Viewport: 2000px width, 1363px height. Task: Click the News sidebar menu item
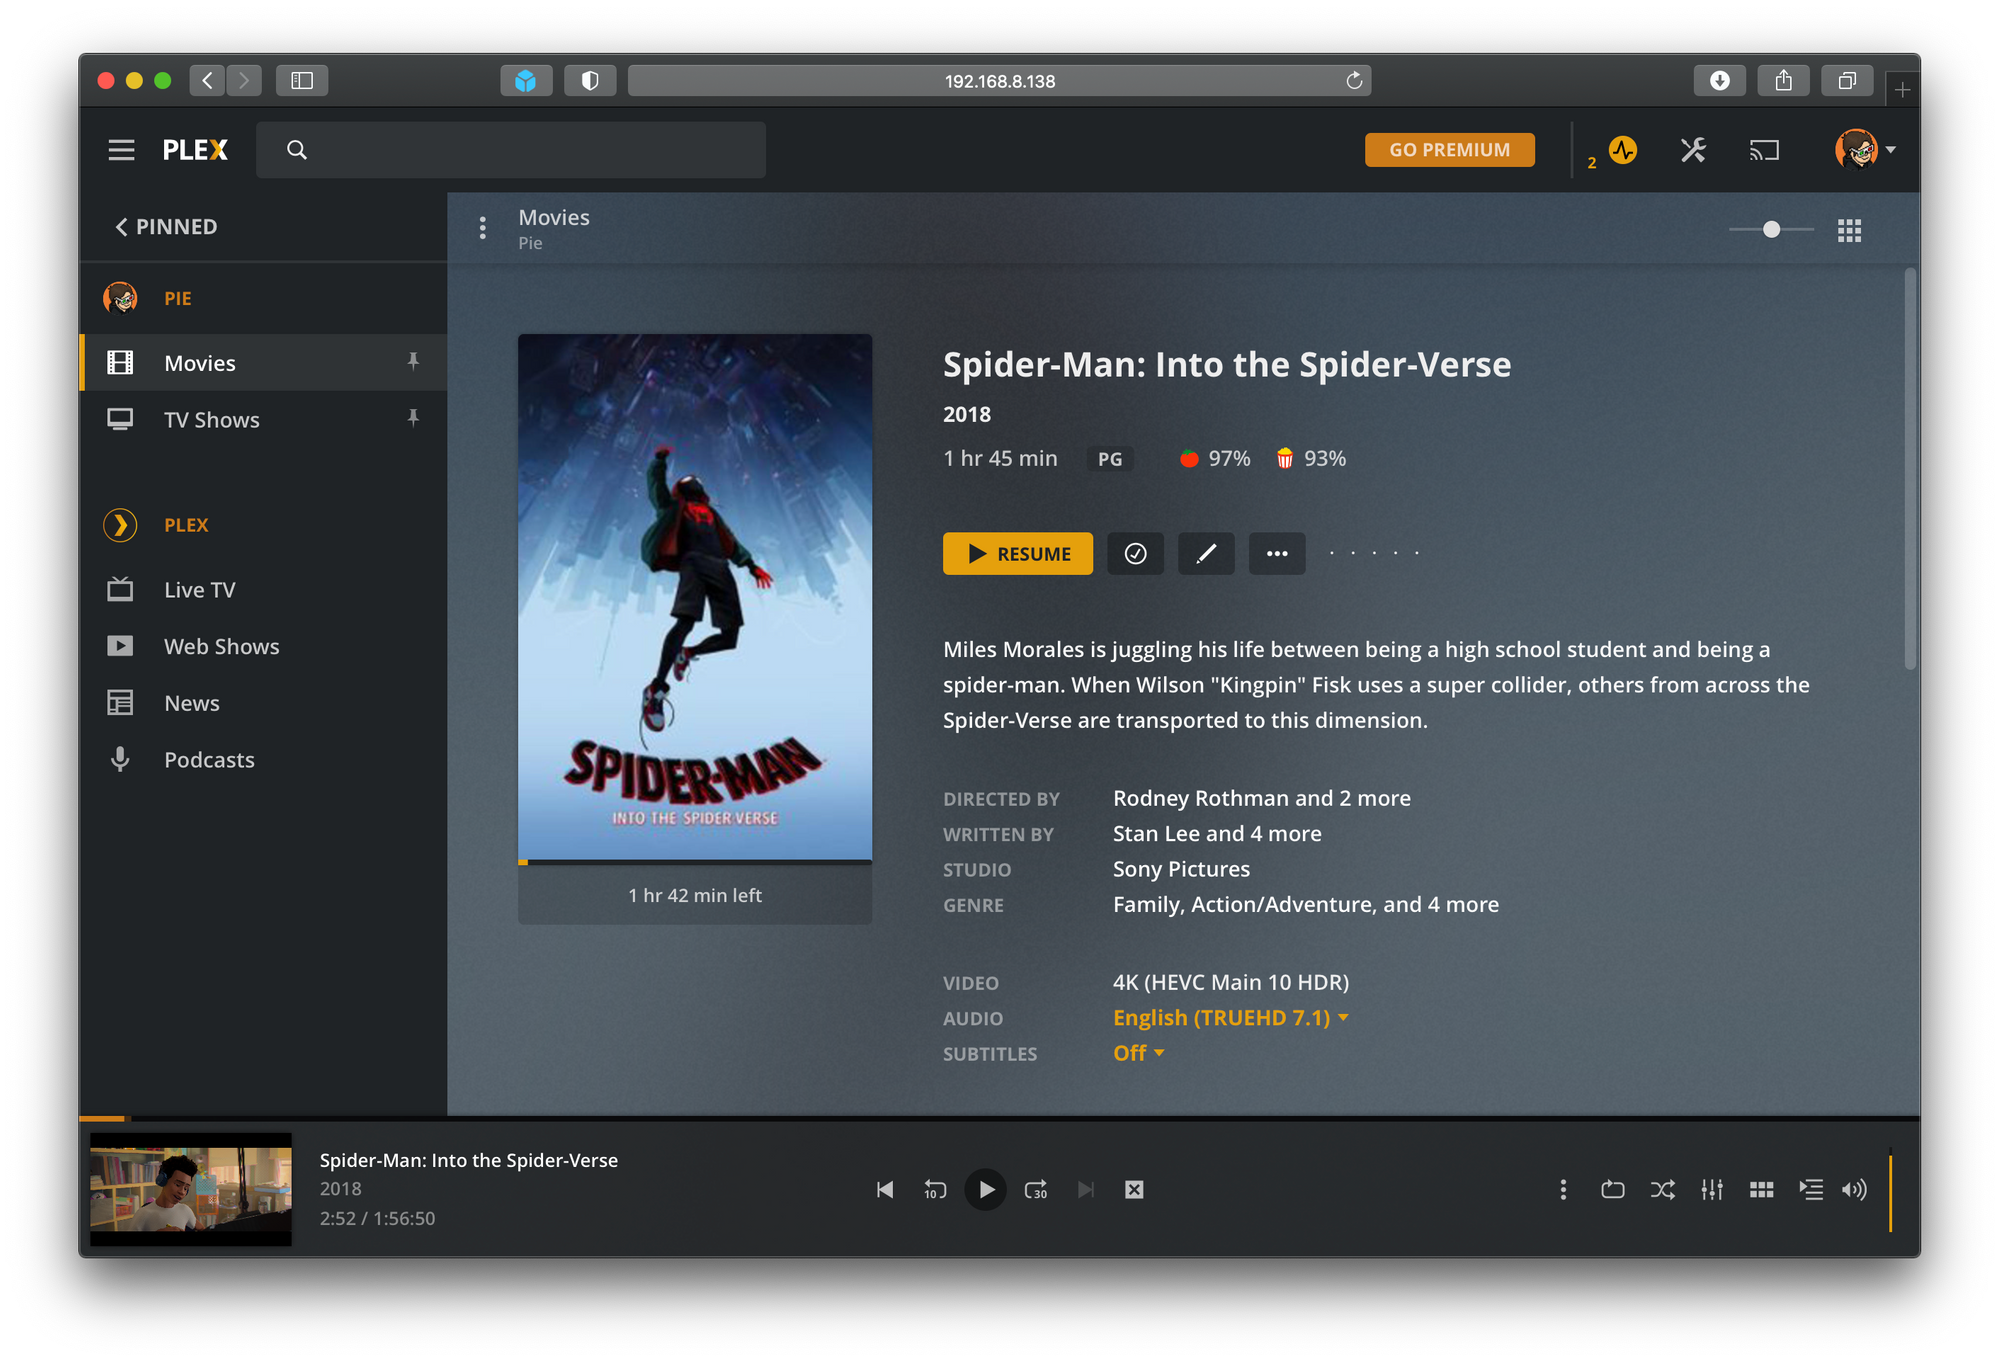[x=191, y=702]
